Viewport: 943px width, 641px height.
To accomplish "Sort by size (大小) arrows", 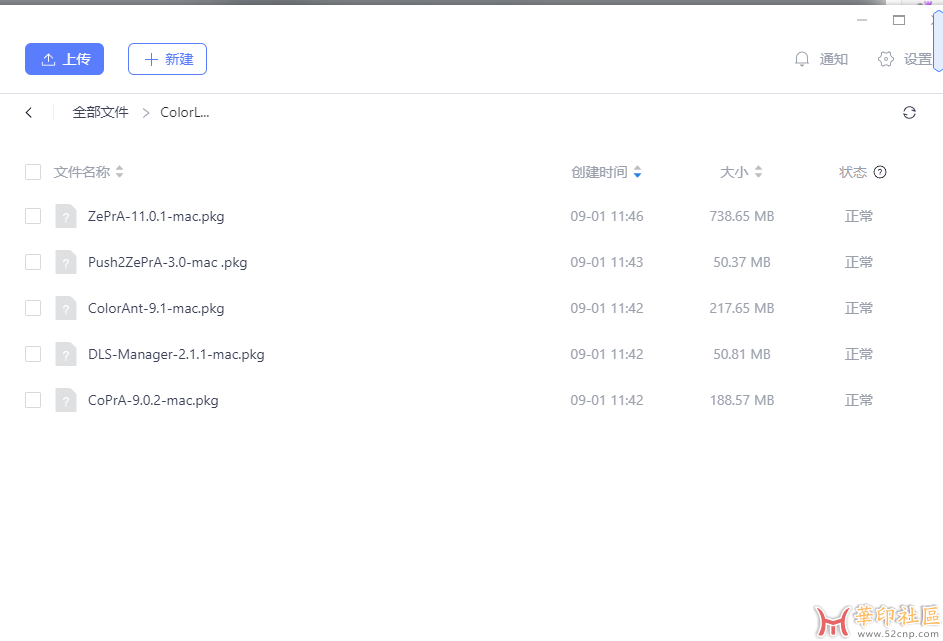I will (758, 172).
